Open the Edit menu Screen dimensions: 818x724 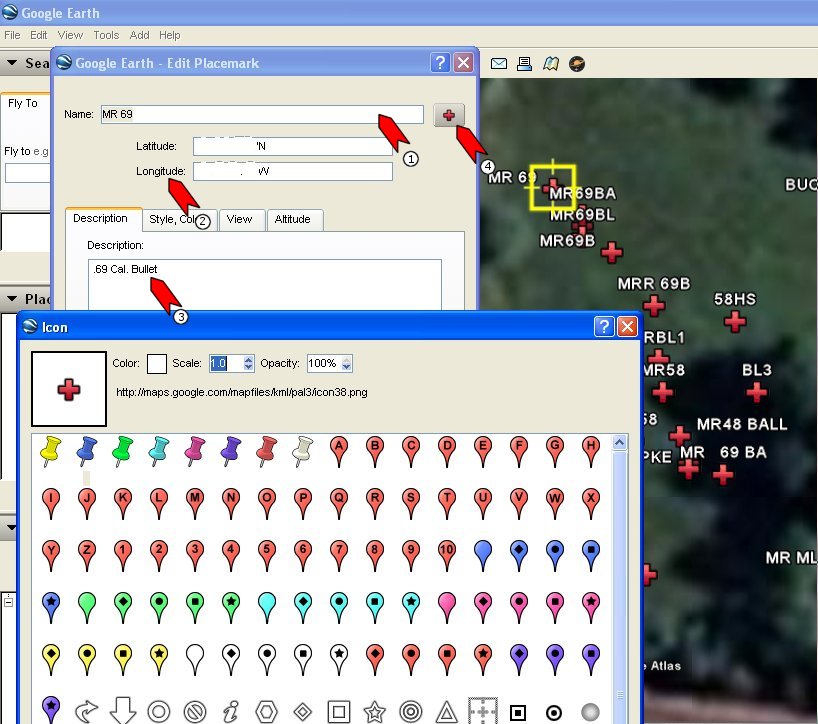click(x=39, y=35)
